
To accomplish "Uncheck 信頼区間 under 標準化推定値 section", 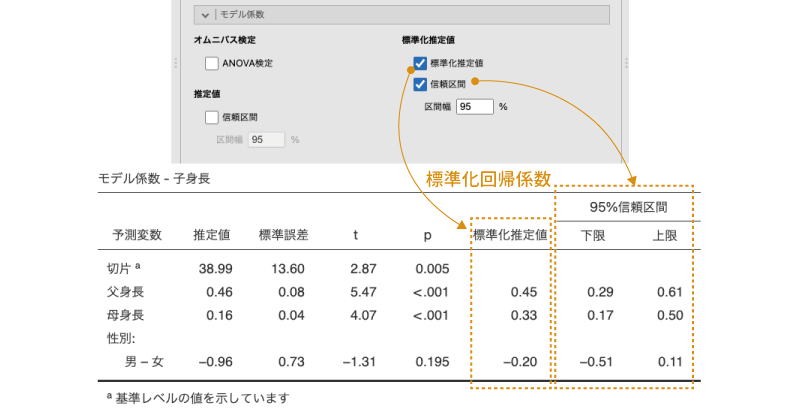I will 420,84.
